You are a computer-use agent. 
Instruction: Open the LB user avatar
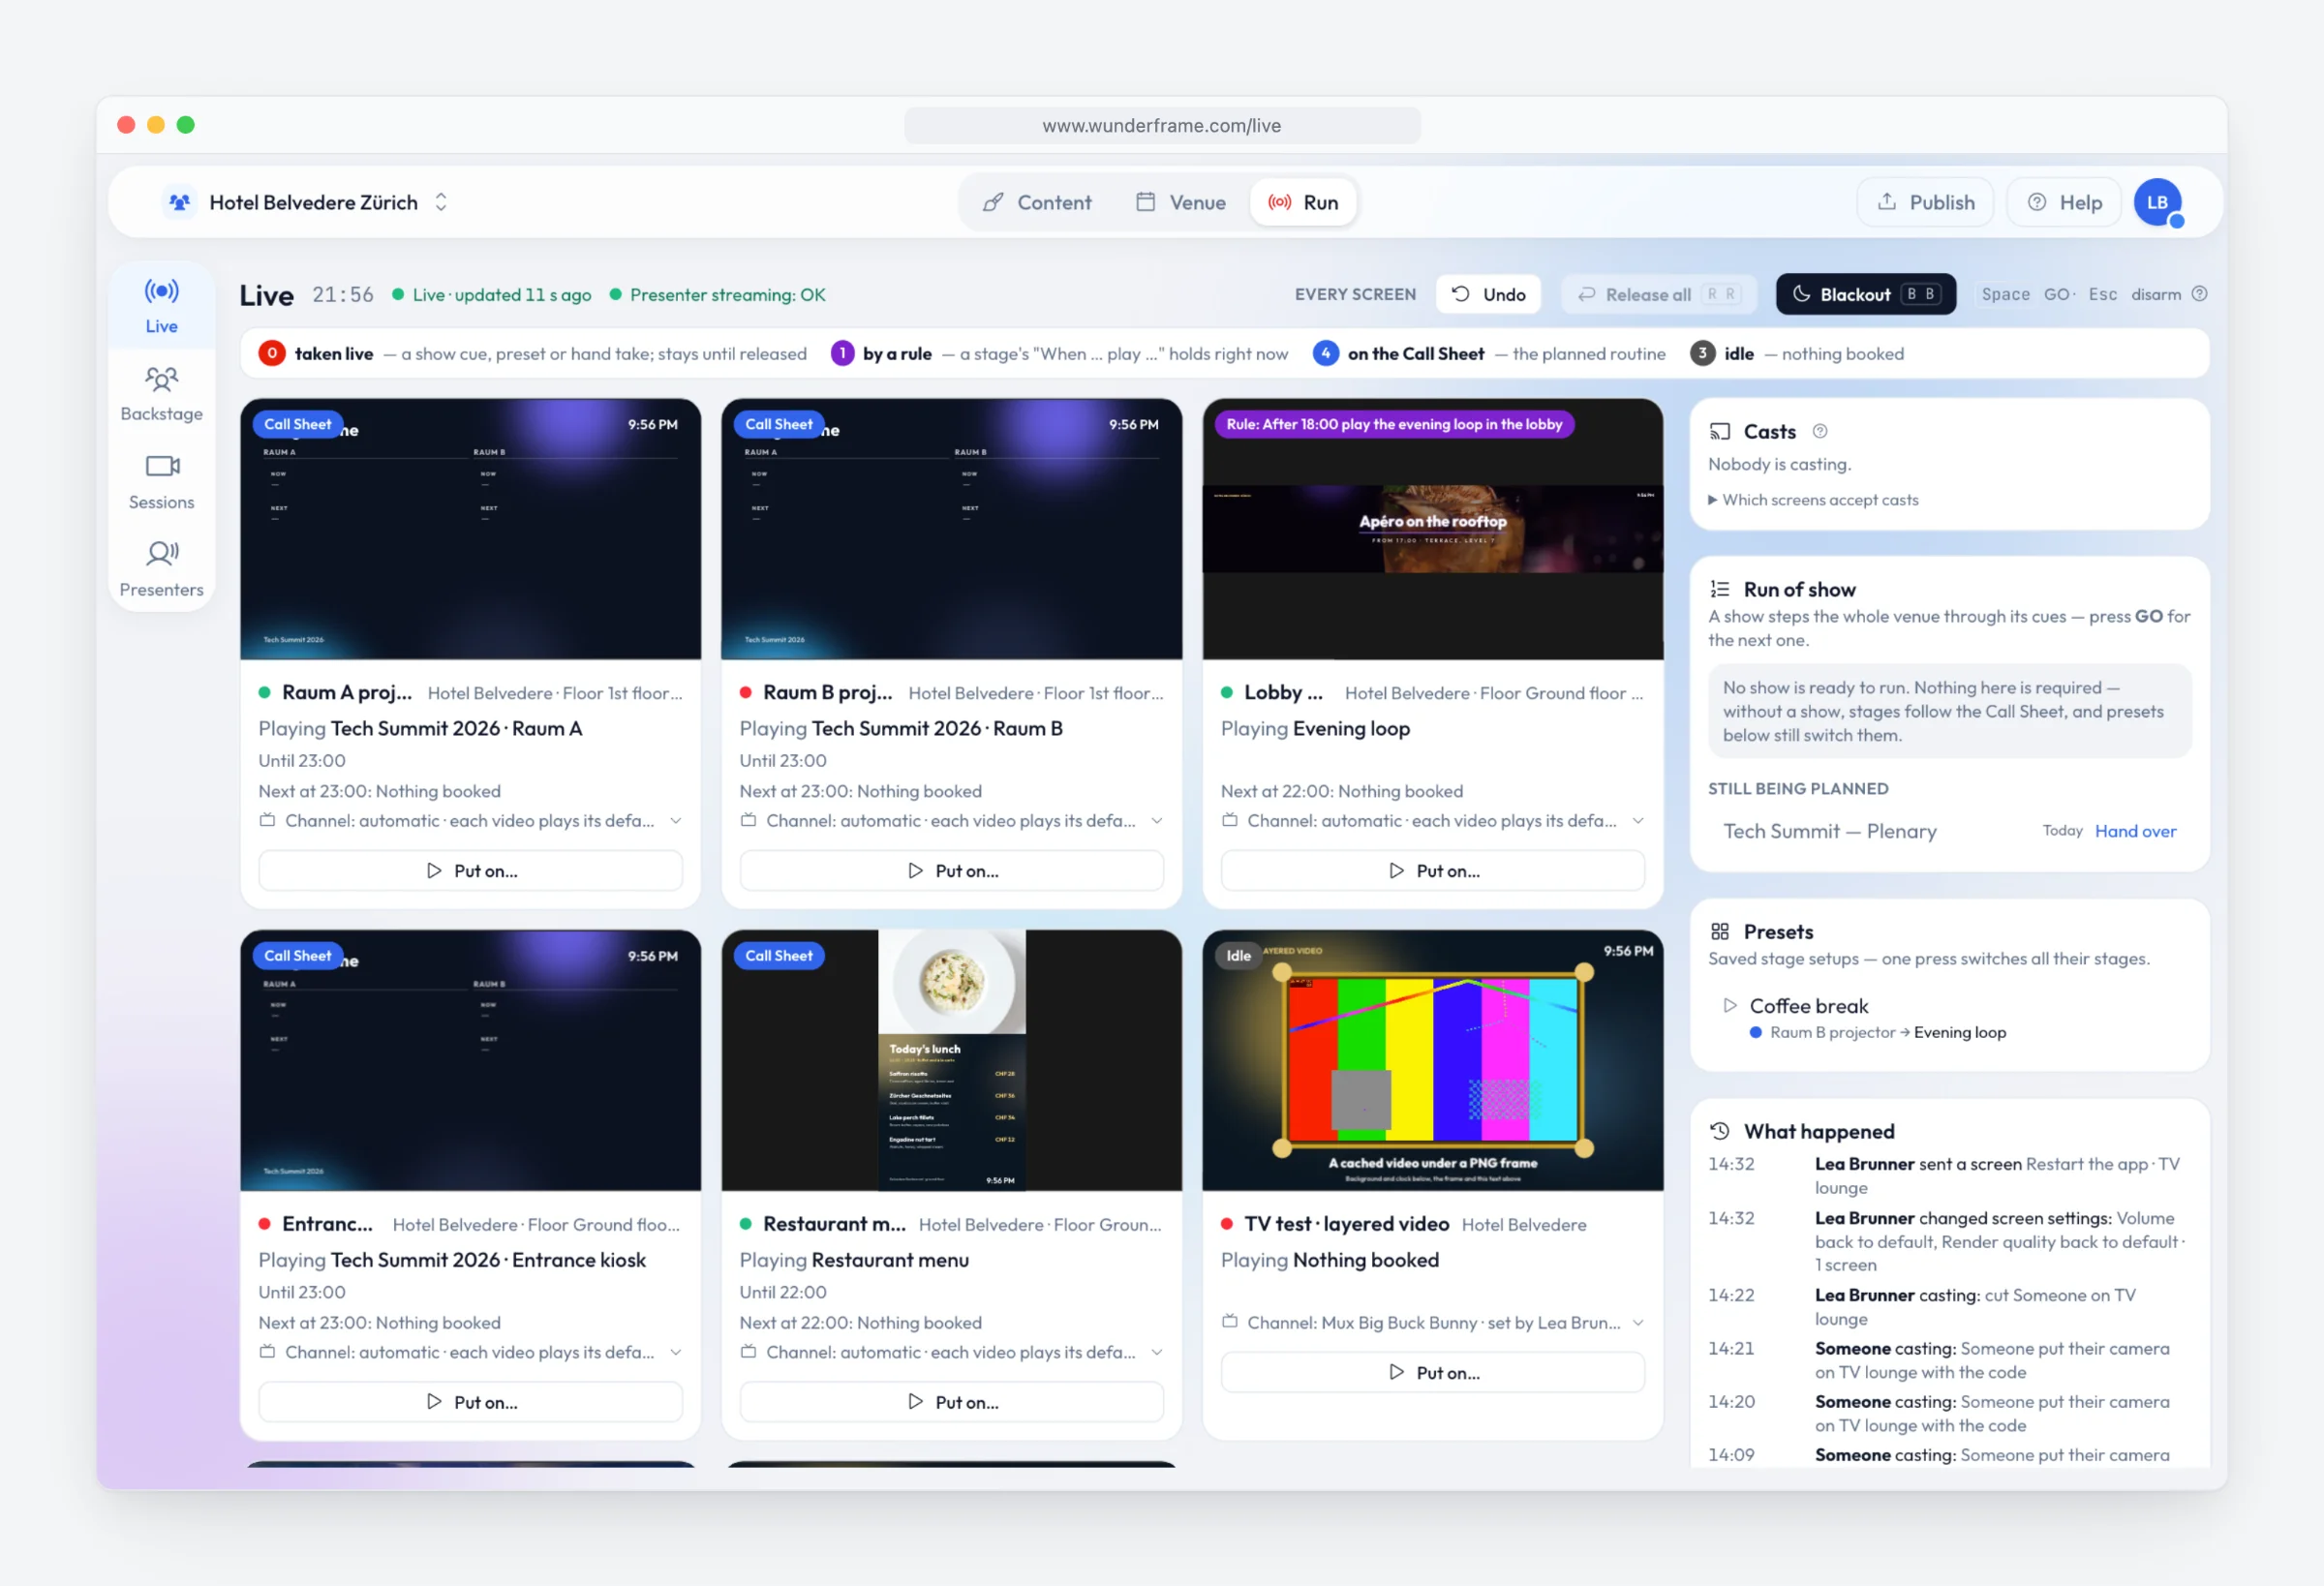click(x=2157, y=202)
